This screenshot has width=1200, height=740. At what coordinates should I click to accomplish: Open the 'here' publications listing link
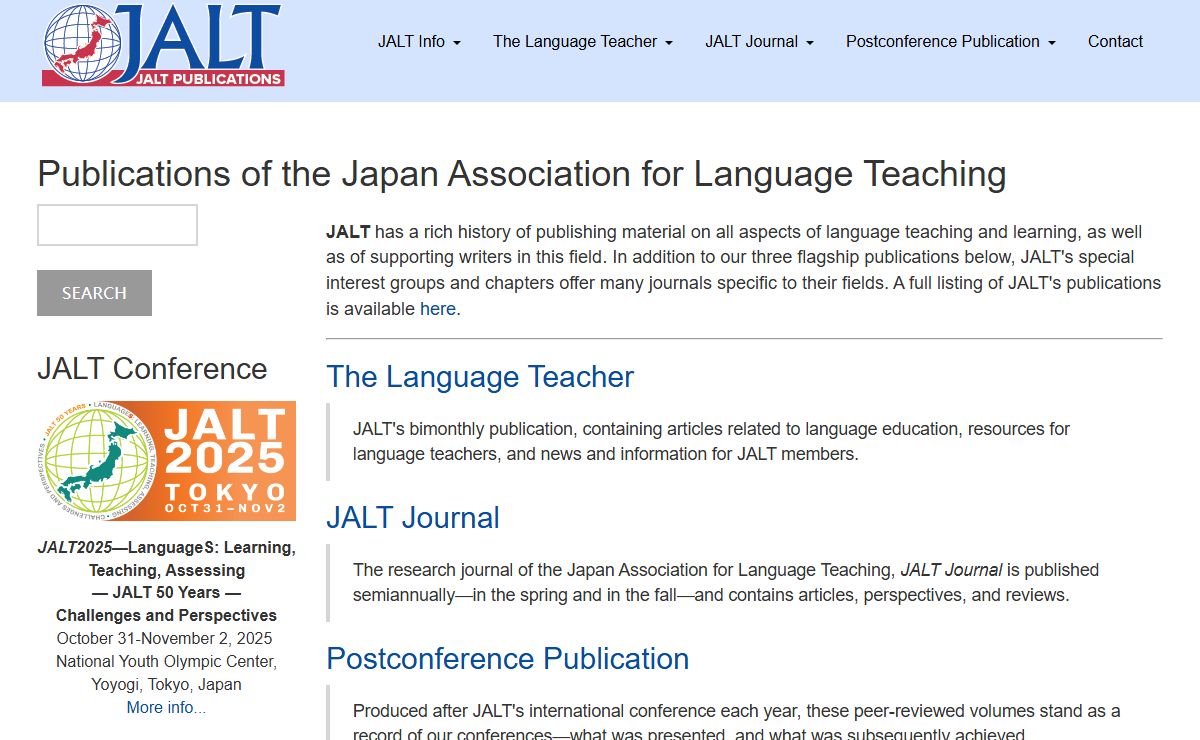coord(438,309)
